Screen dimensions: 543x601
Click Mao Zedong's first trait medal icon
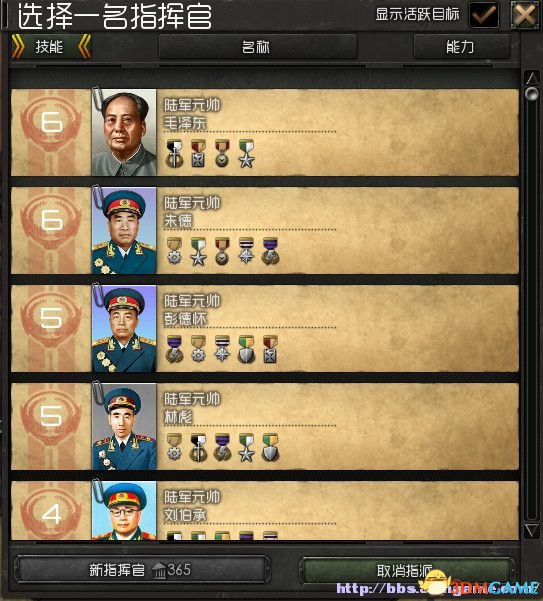click(x=174, y=153)
